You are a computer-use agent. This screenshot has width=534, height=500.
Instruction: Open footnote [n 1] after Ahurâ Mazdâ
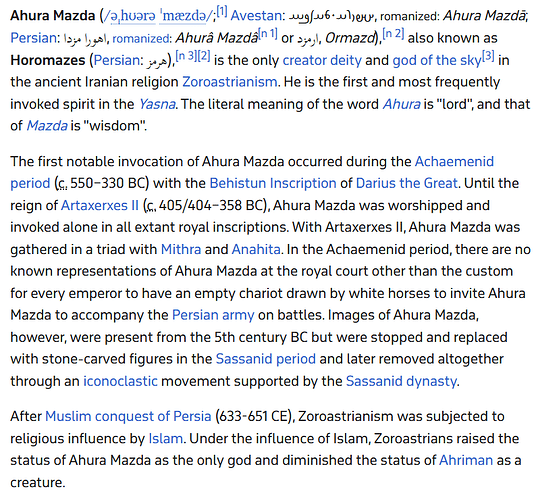(x=268, y=34)
